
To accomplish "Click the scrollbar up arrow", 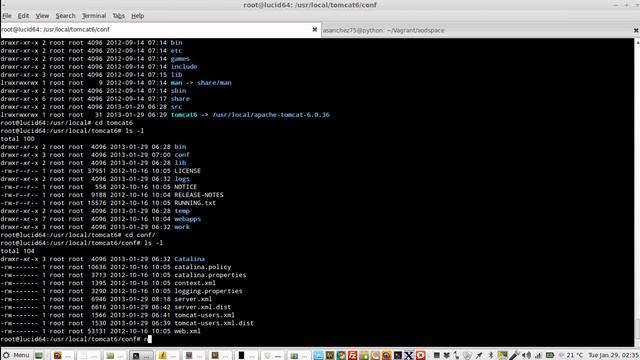I will tap(637, 42).
